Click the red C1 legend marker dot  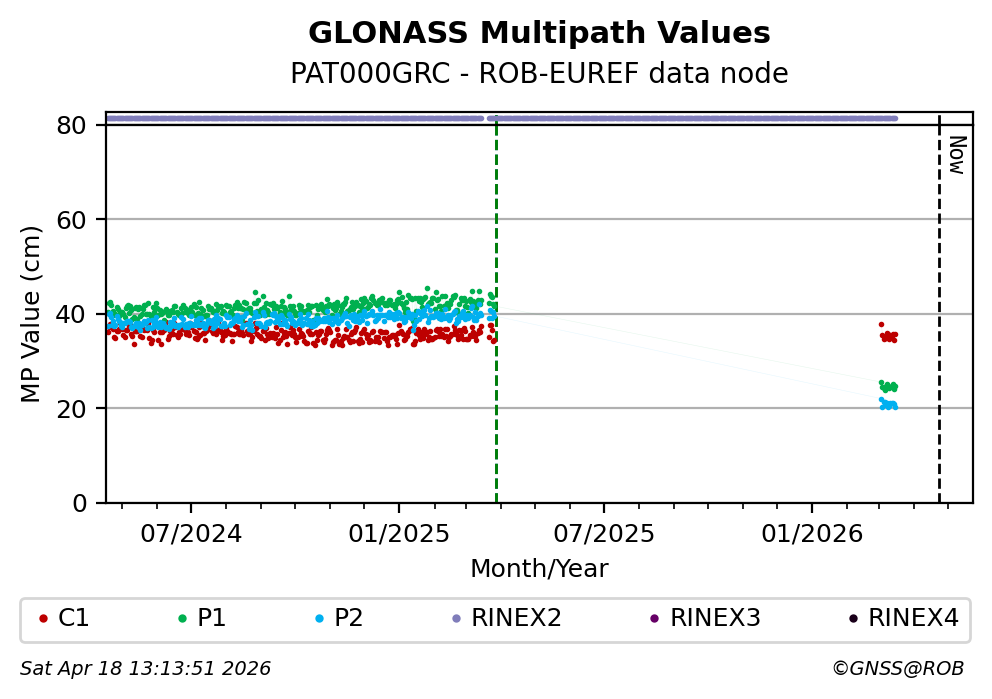[x=43, y=619]
